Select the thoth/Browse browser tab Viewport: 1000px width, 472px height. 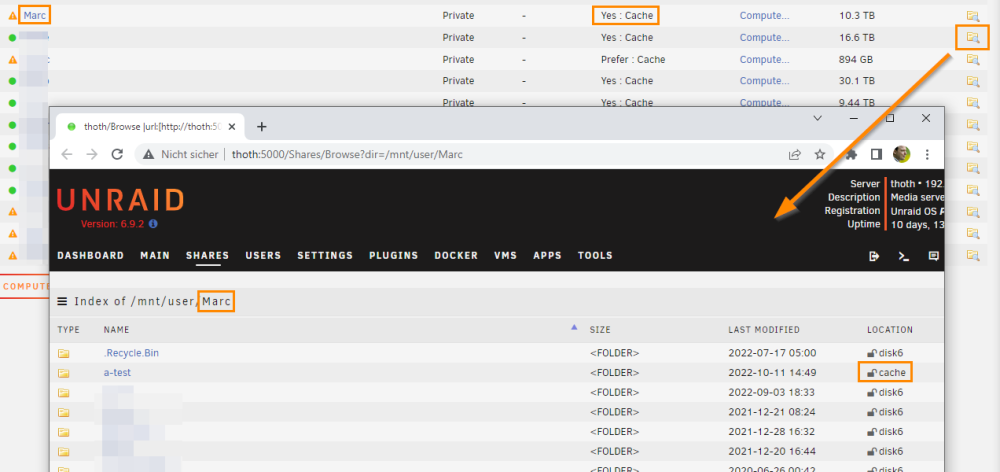pos(150,126)
